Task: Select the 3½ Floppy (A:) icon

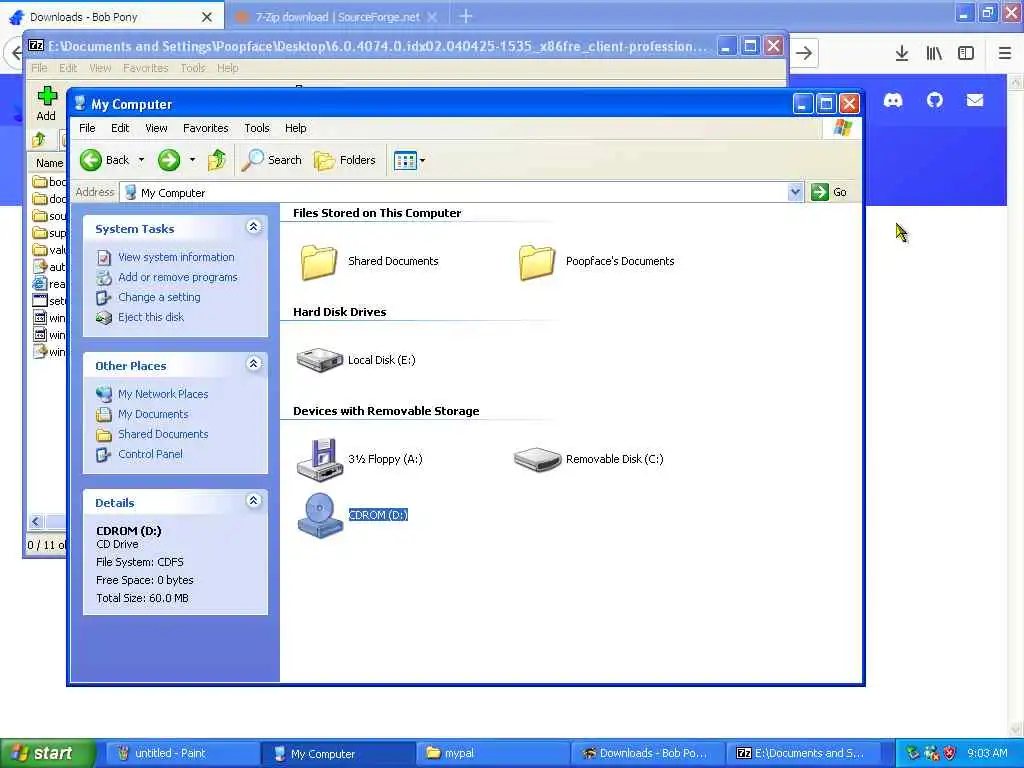Action: pyautogui.click(x=319, y=459)
